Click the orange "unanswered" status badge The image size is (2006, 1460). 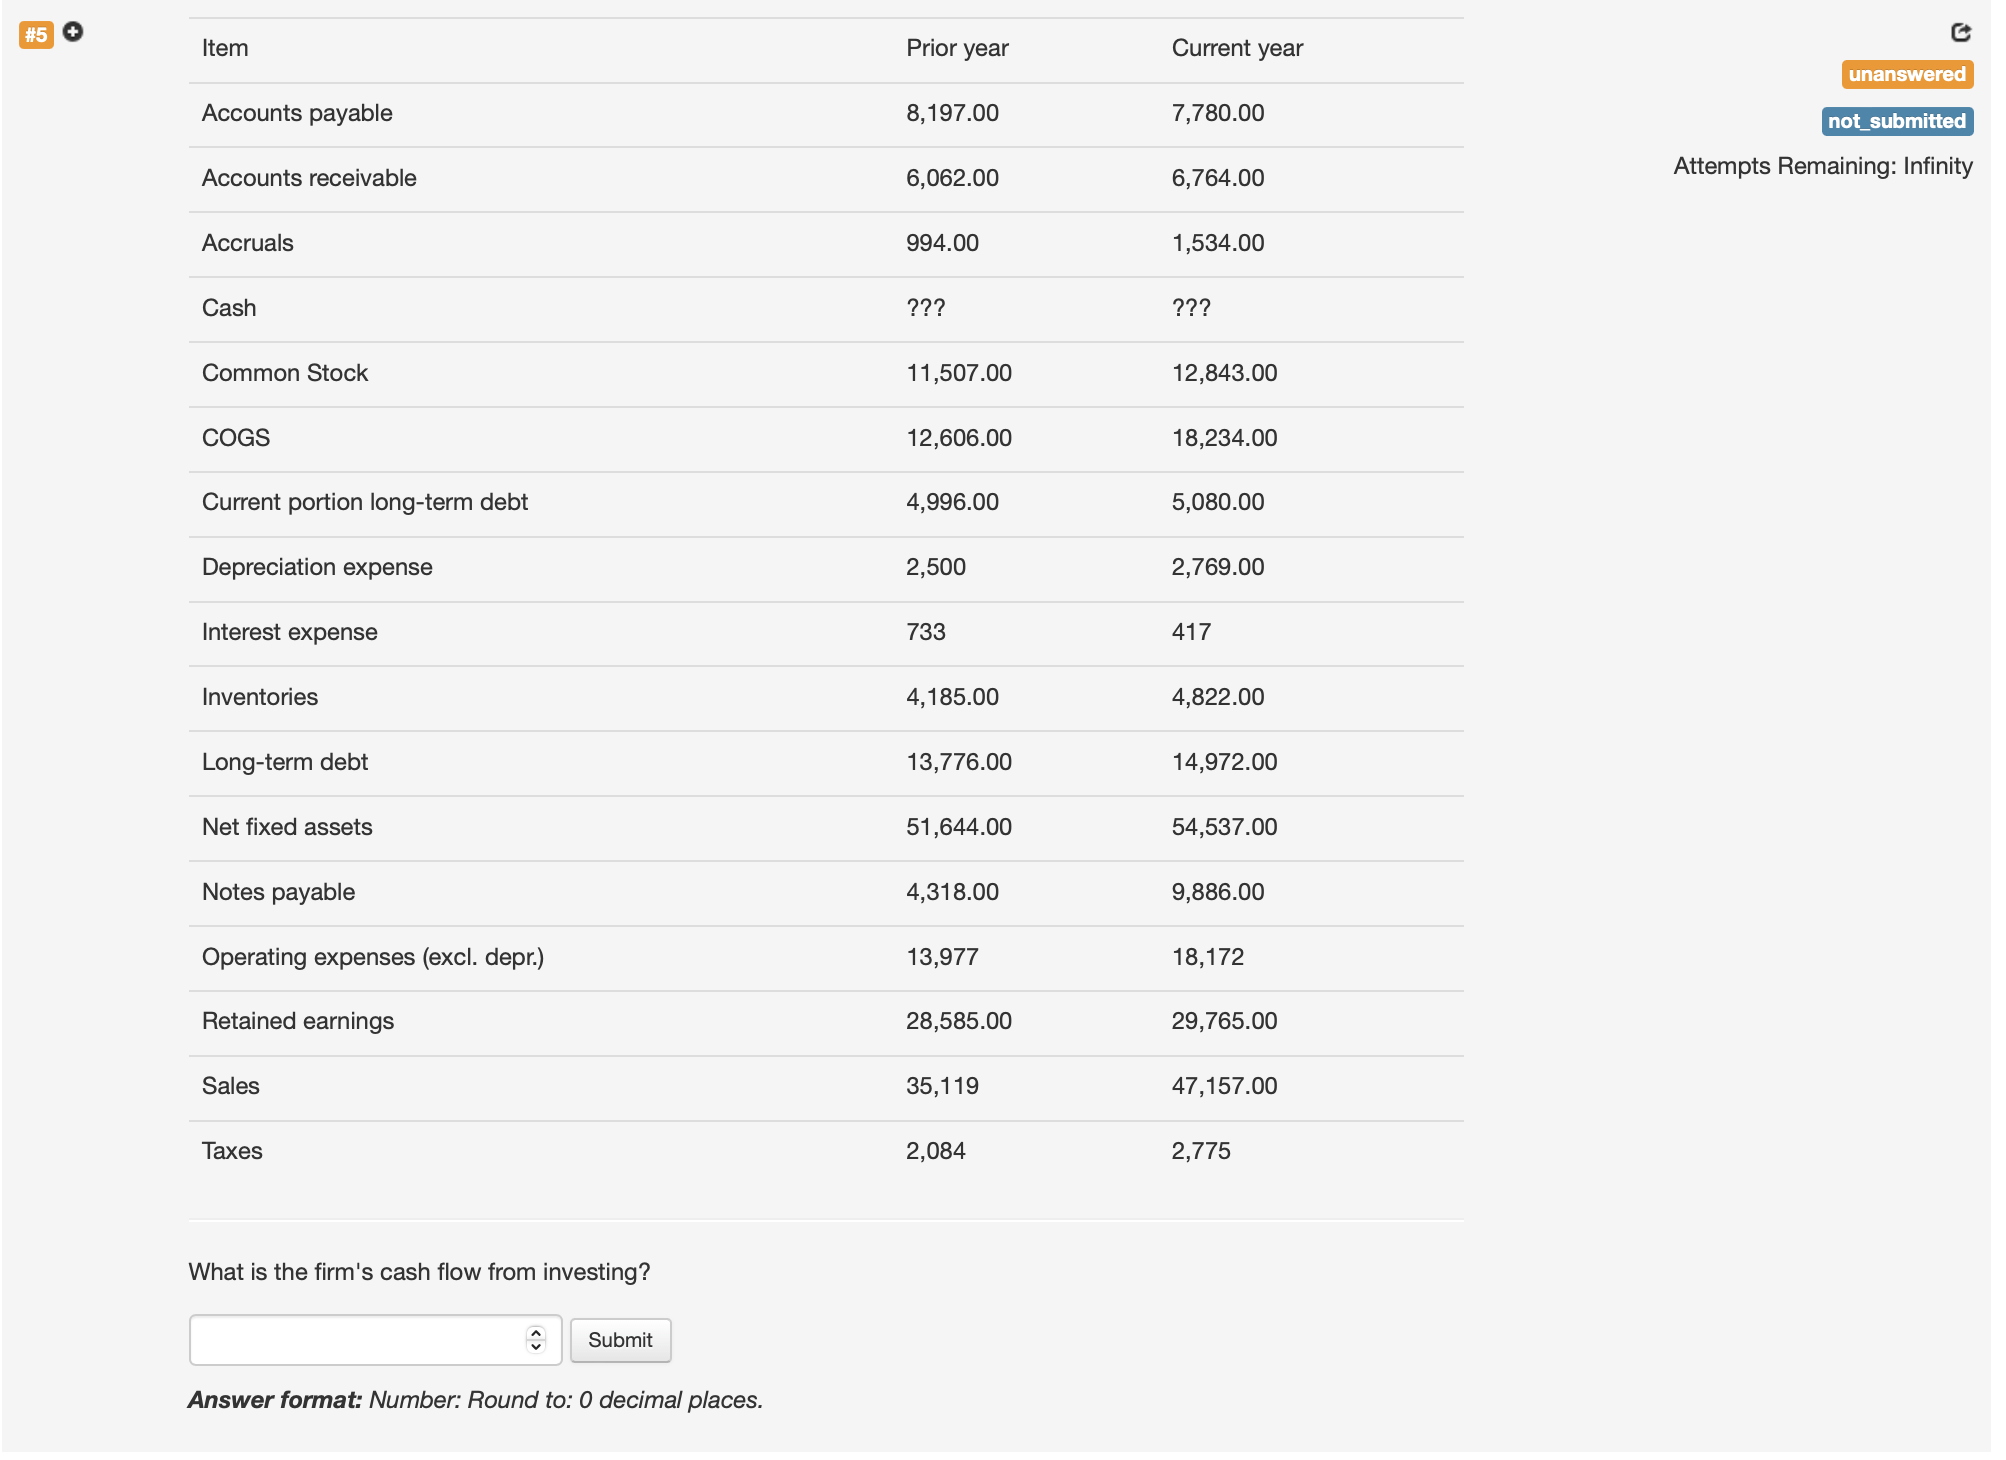(x=1907, y=73)
